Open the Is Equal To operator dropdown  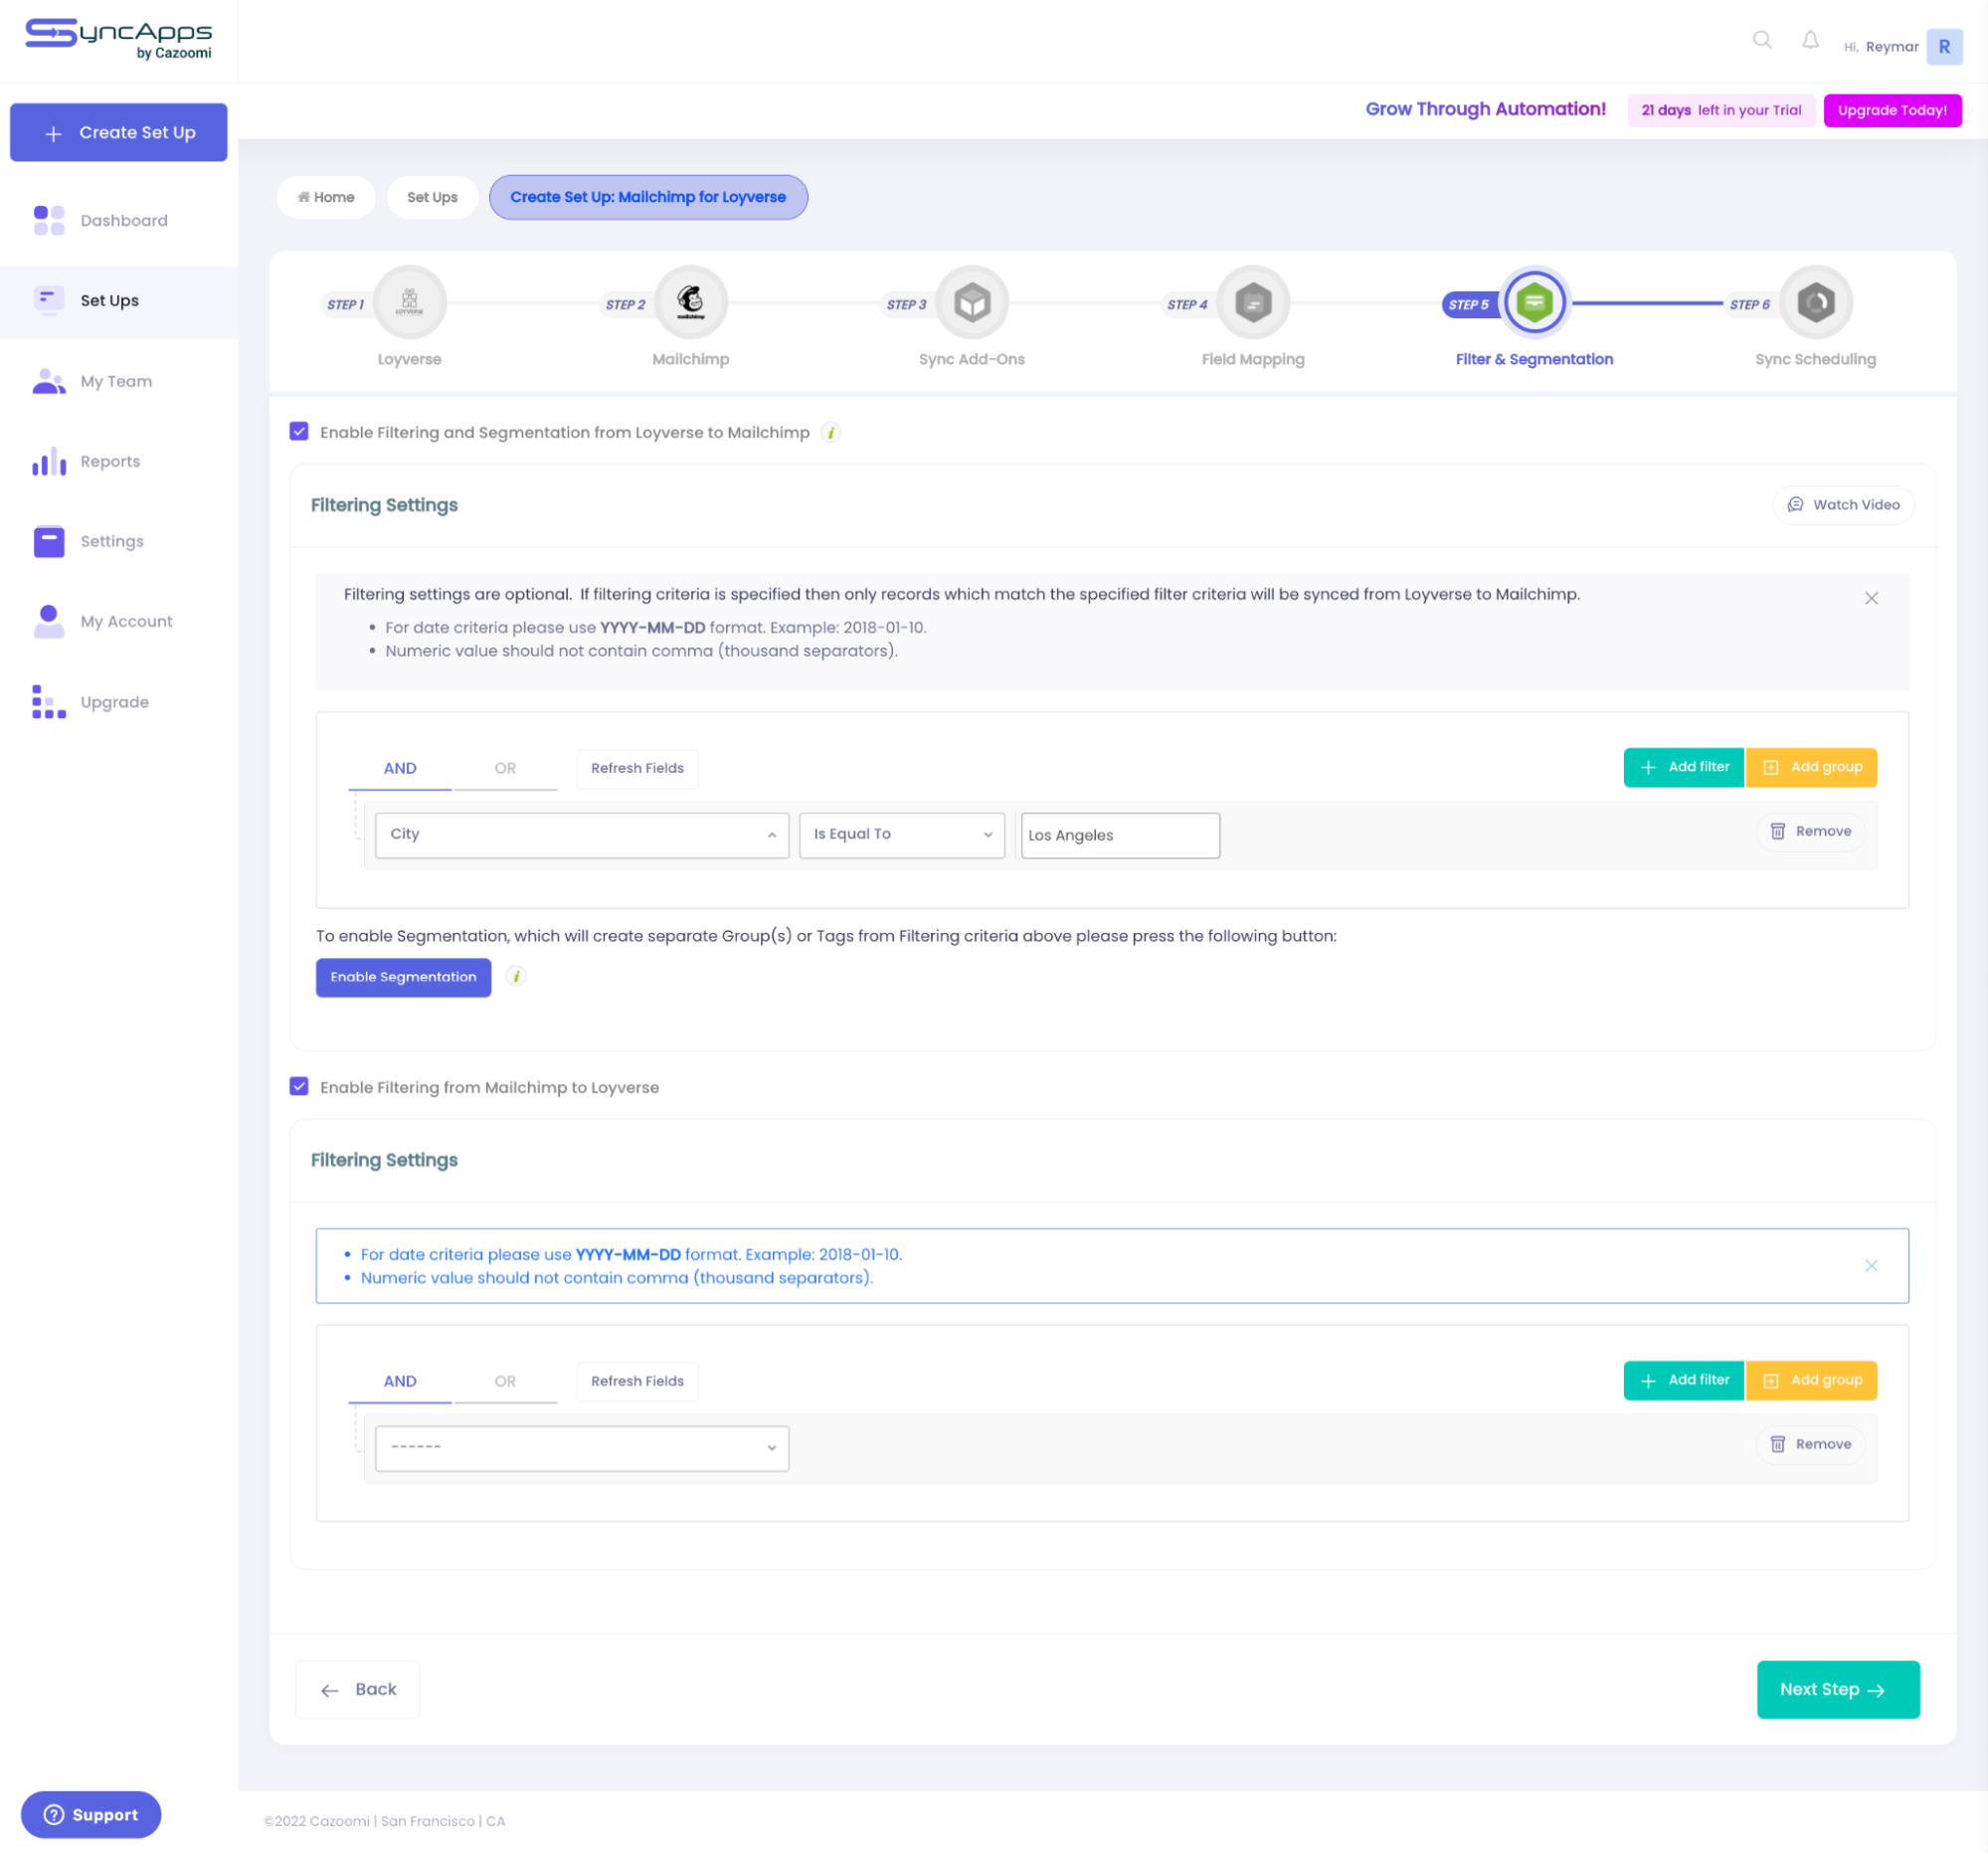tap(902, 835)
